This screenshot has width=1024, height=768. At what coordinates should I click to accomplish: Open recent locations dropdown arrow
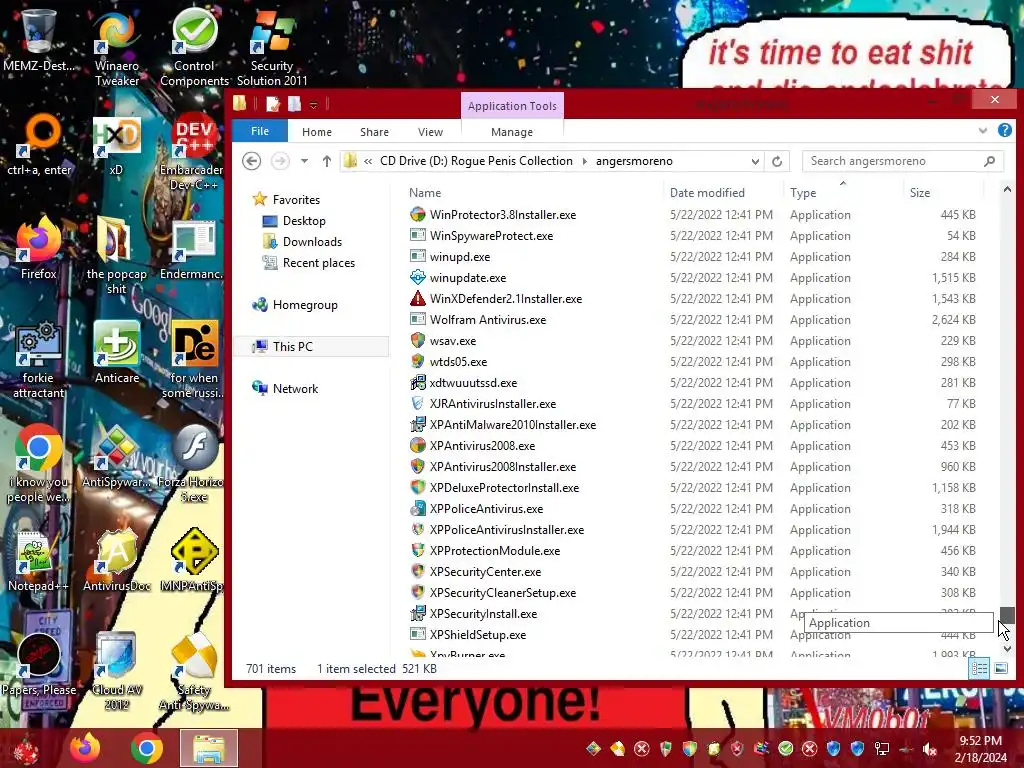(304, 161)
